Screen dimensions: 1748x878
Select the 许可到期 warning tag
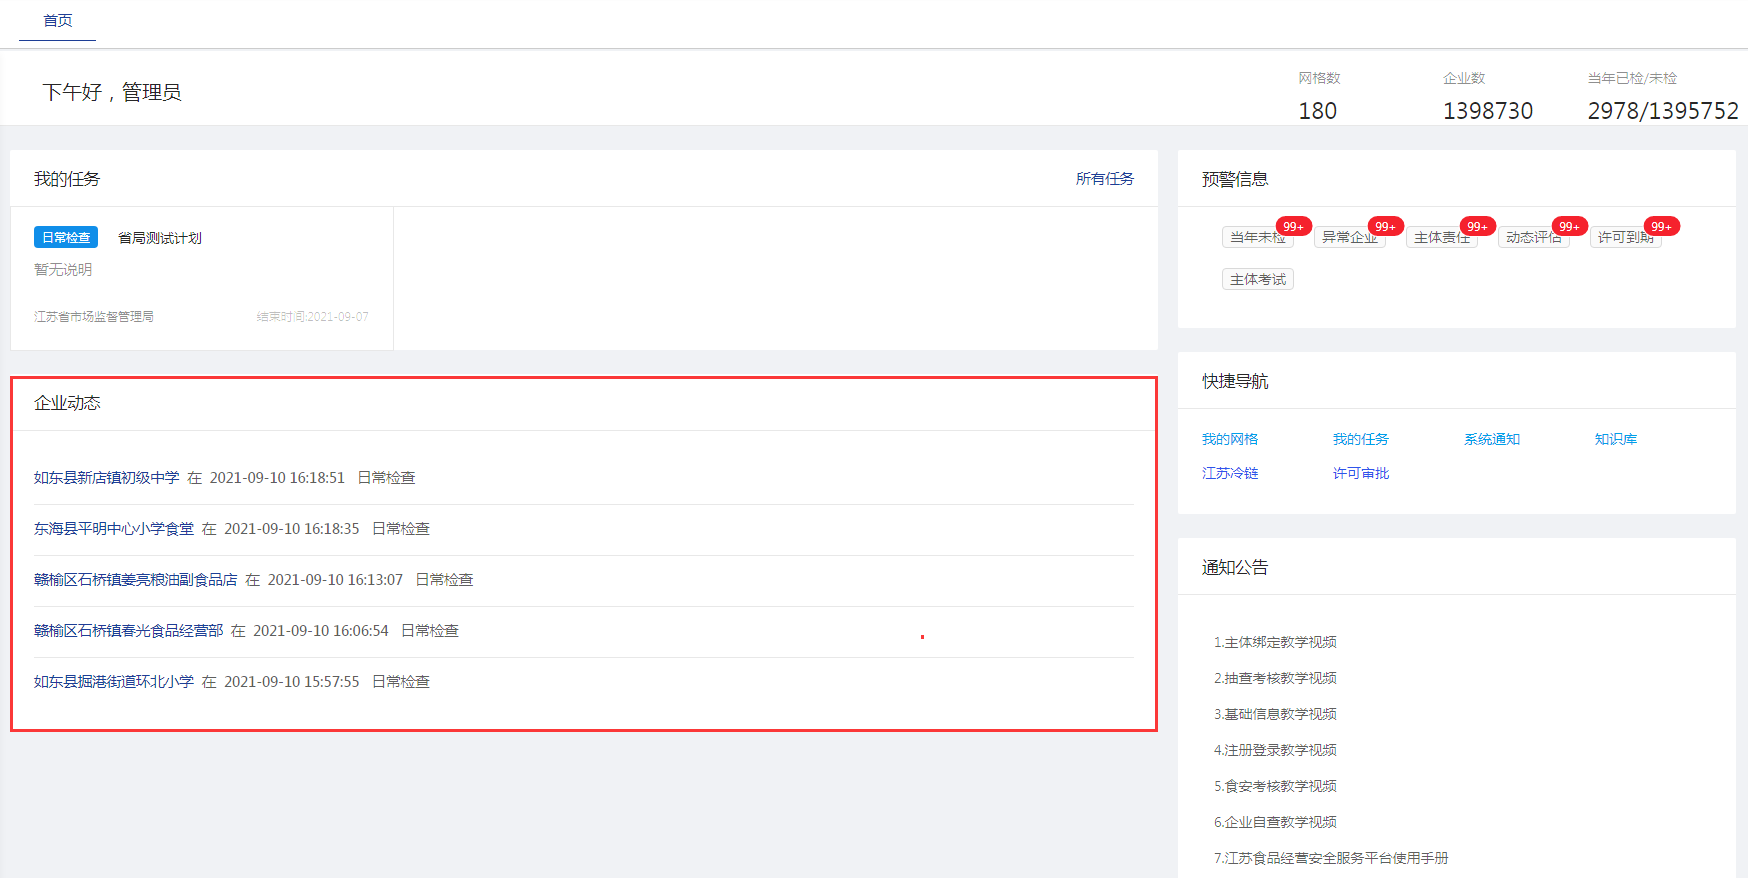pyautogui.click(x=1624, y=238)
